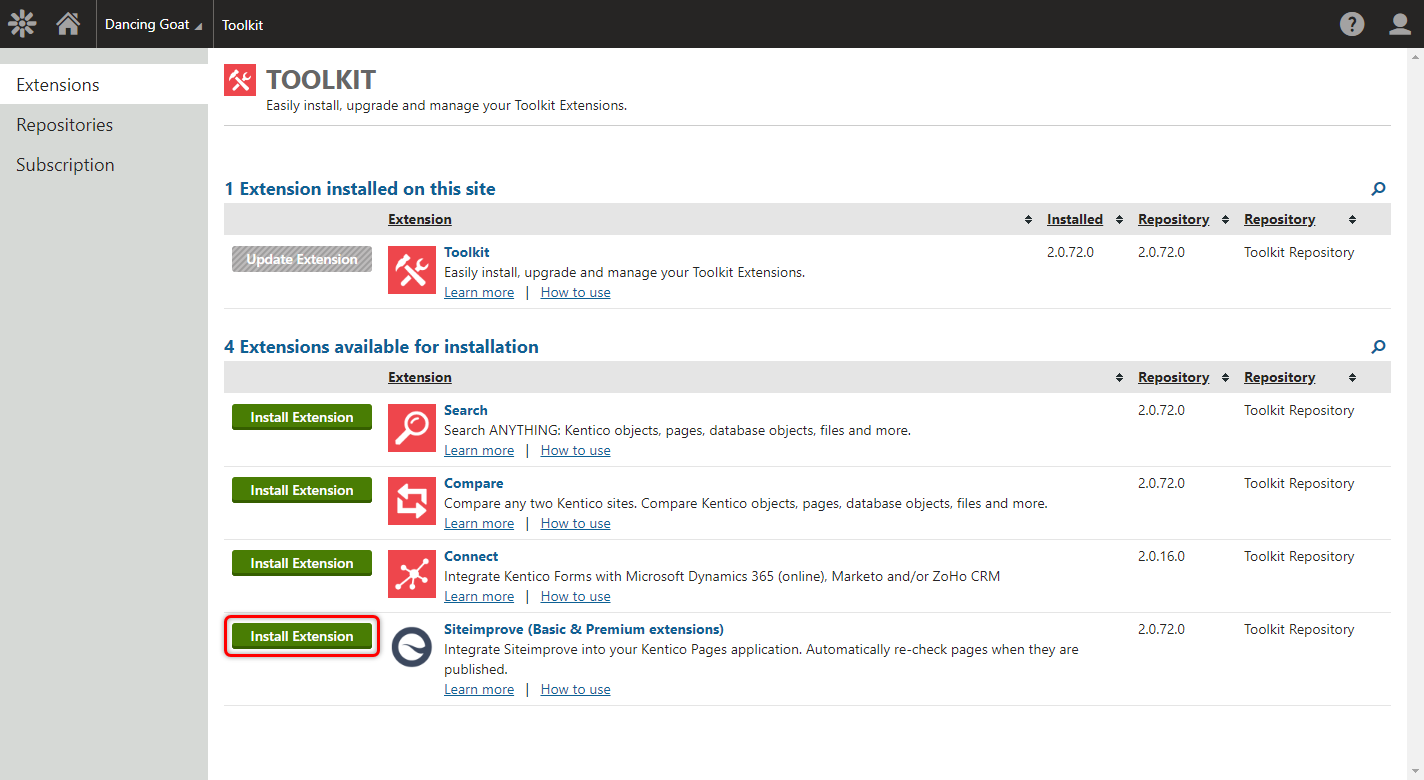The height and width of the screenshot is (780, 1424).
Task: Select Connect version 2.0.16.0 cell
Action: [x=1161, y=556]
